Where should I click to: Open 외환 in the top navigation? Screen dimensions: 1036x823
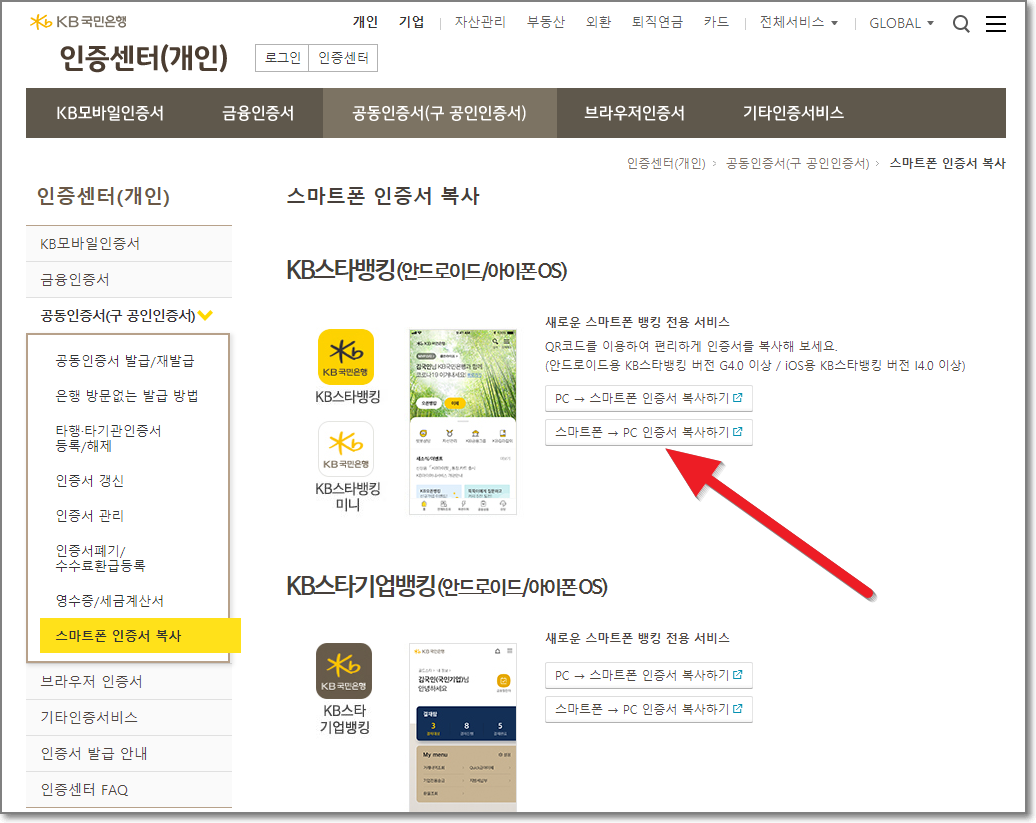pos(598,22)
